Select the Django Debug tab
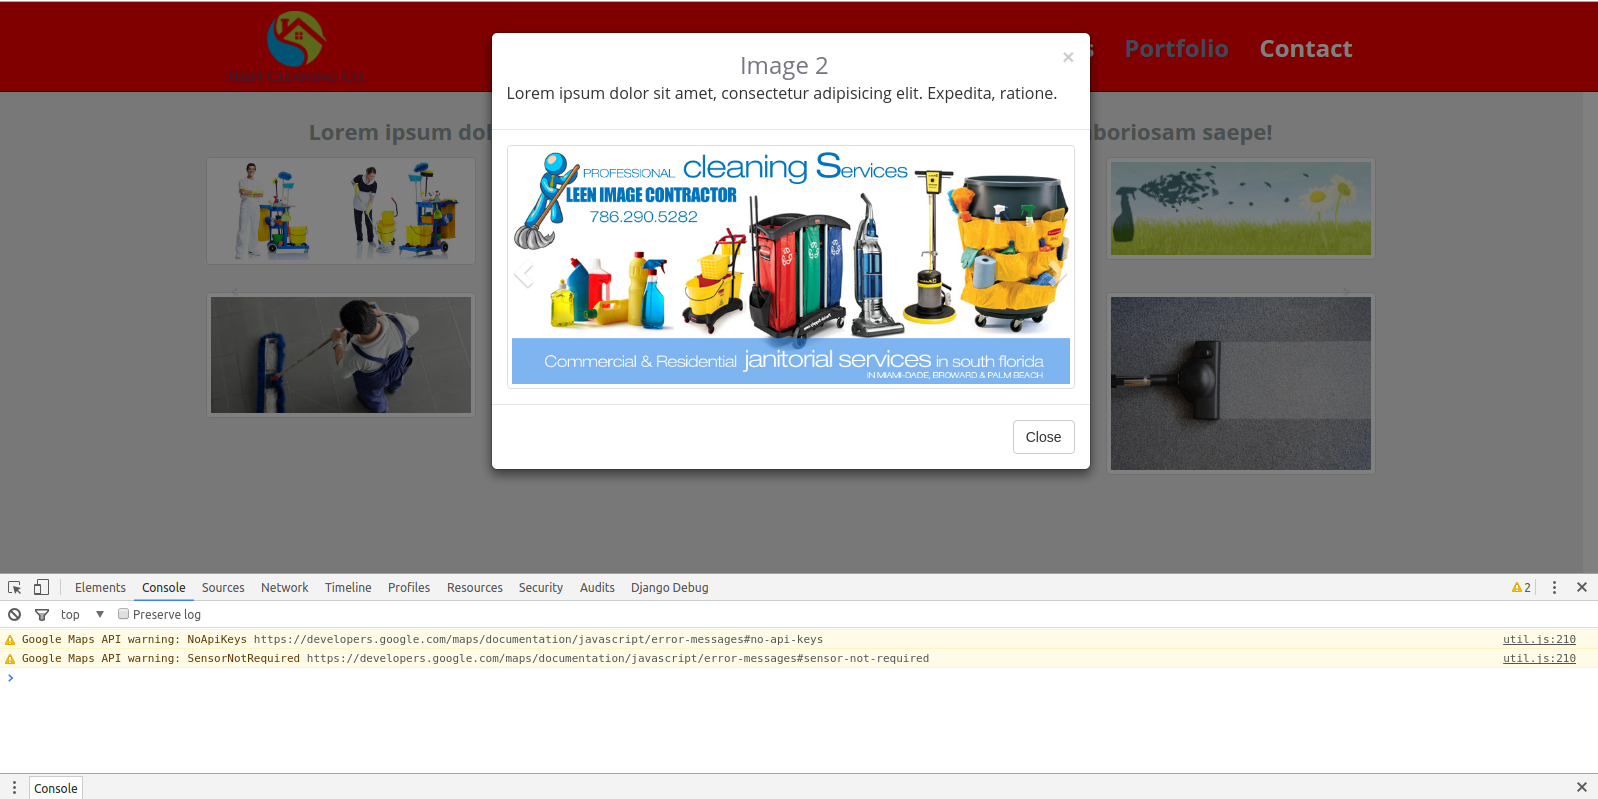 (669, 587)
